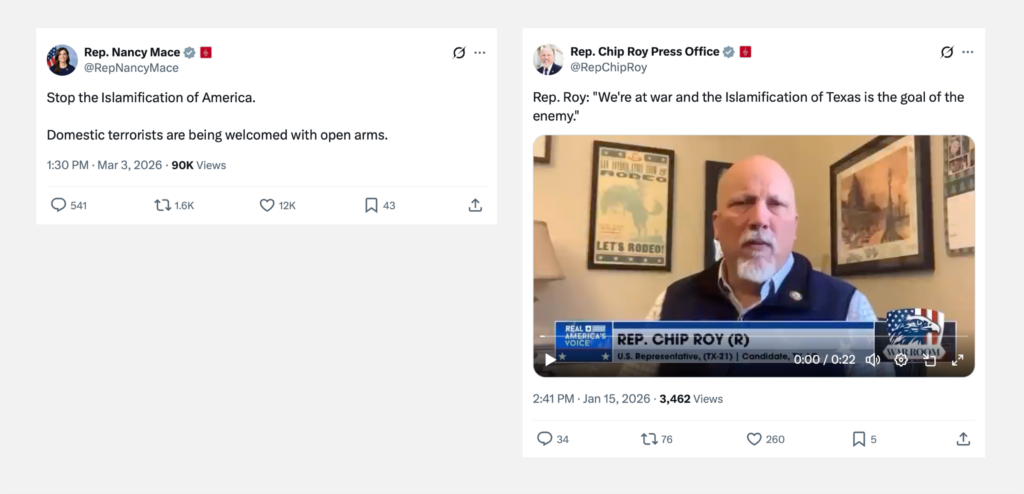Reply to Chip Roy Press Office post
This screenshot has width=1024, height=494.
point(545,439)
